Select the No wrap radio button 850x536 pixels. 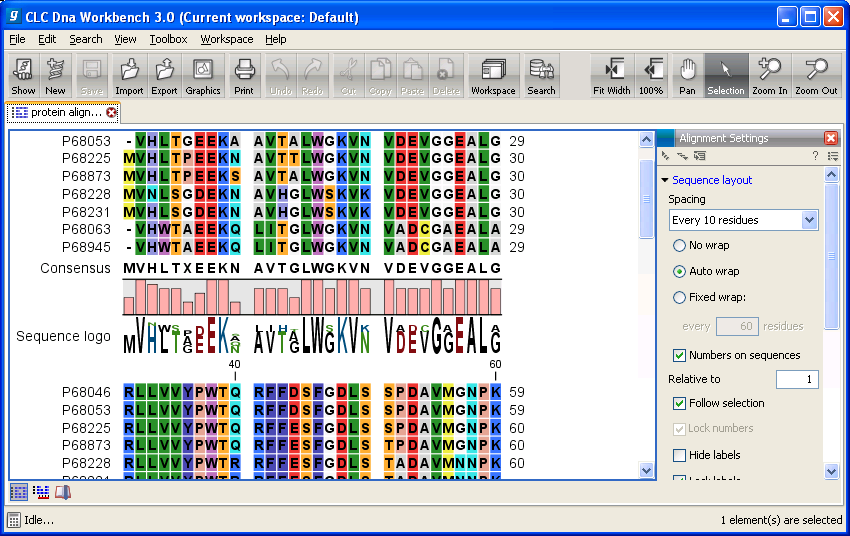pos(679,246)
